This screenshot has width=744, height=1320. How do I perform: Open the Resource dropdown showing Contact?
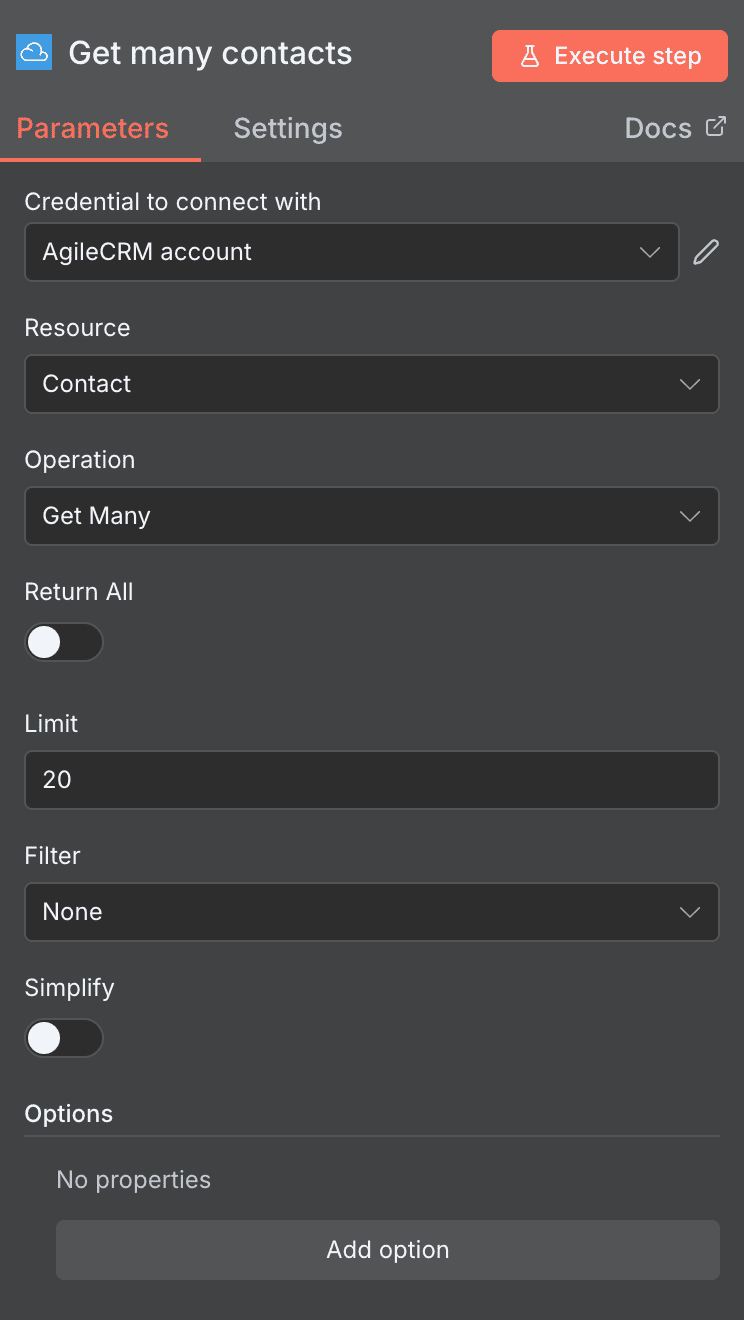click(x=372, y=384)
